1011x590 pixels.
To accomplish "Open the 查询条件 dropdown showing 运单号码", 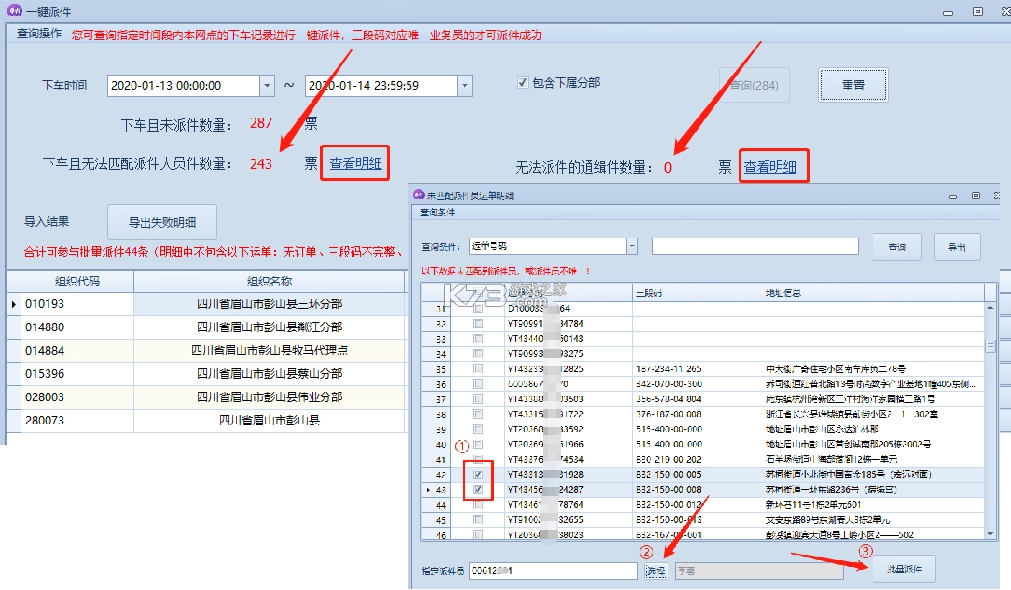I will (633, 245).
